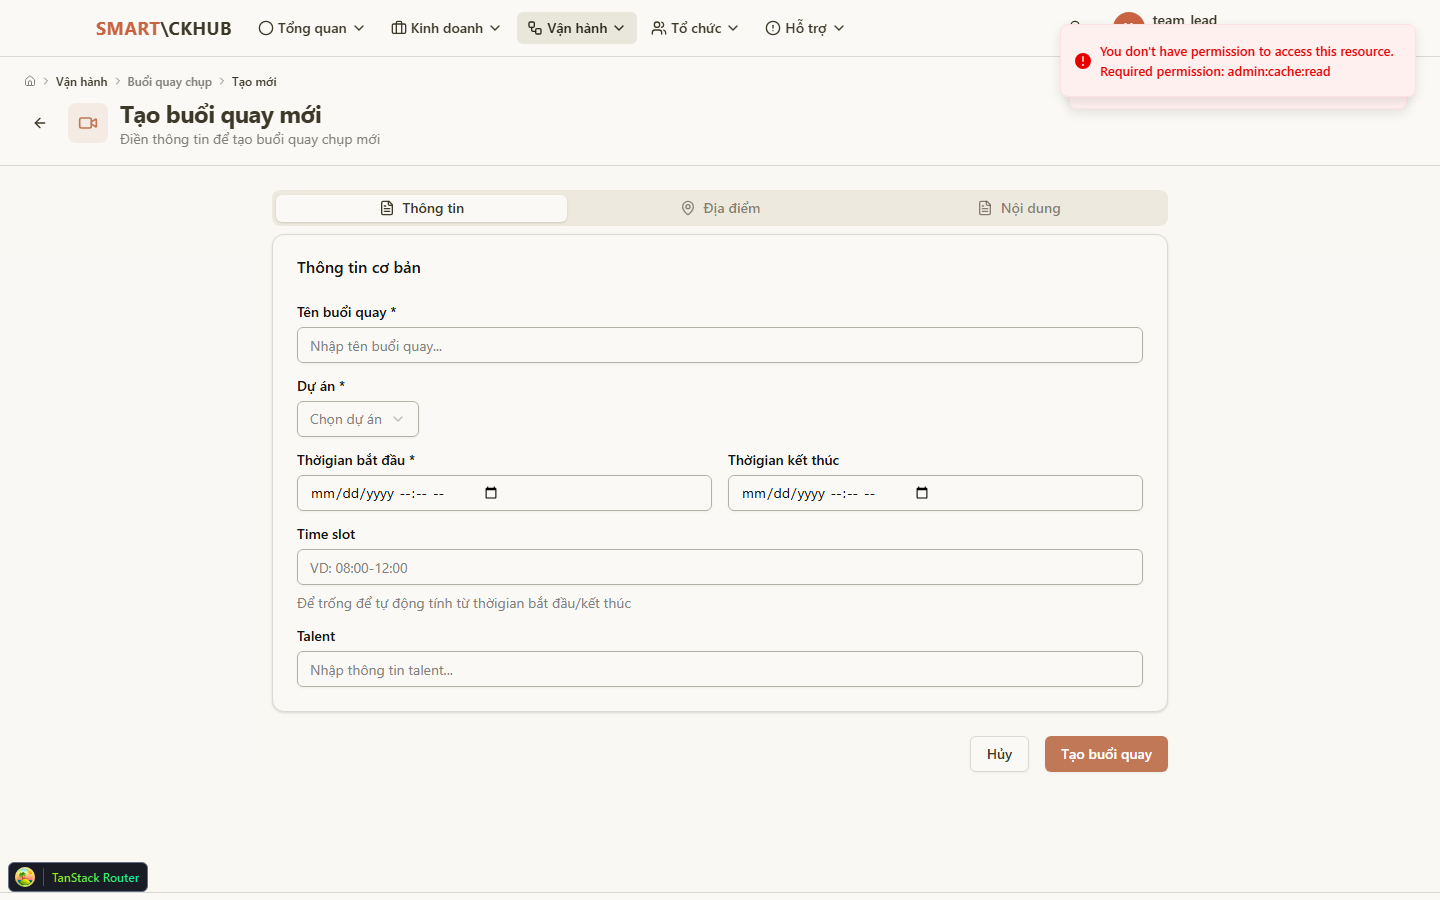The height and width of the screenshot is (900, 1440).
Task: Expand the Tổng quan menu
Action: (x=311, y=28)
